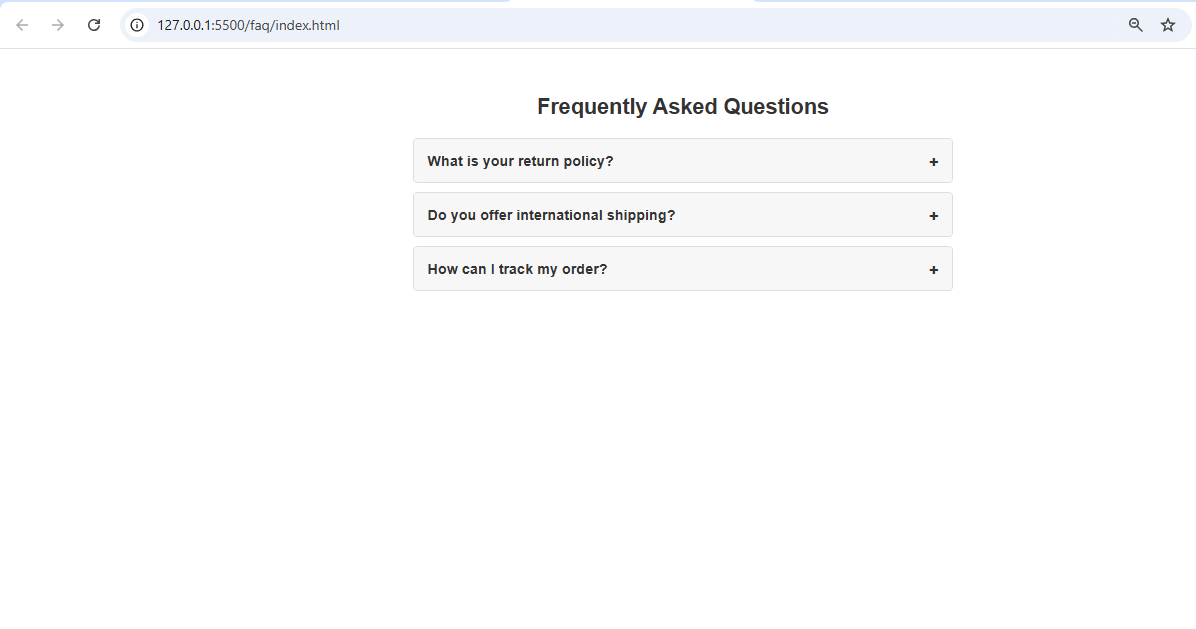Click the word "Questions" in the heading
This screenshot has height=629, width=1196.
776,107
